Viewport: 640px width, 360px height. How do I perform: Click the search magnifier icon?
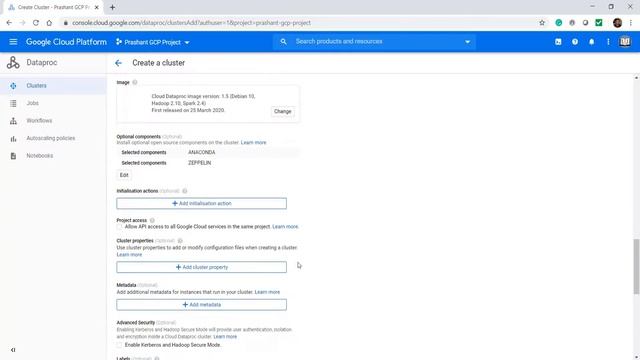283,42
